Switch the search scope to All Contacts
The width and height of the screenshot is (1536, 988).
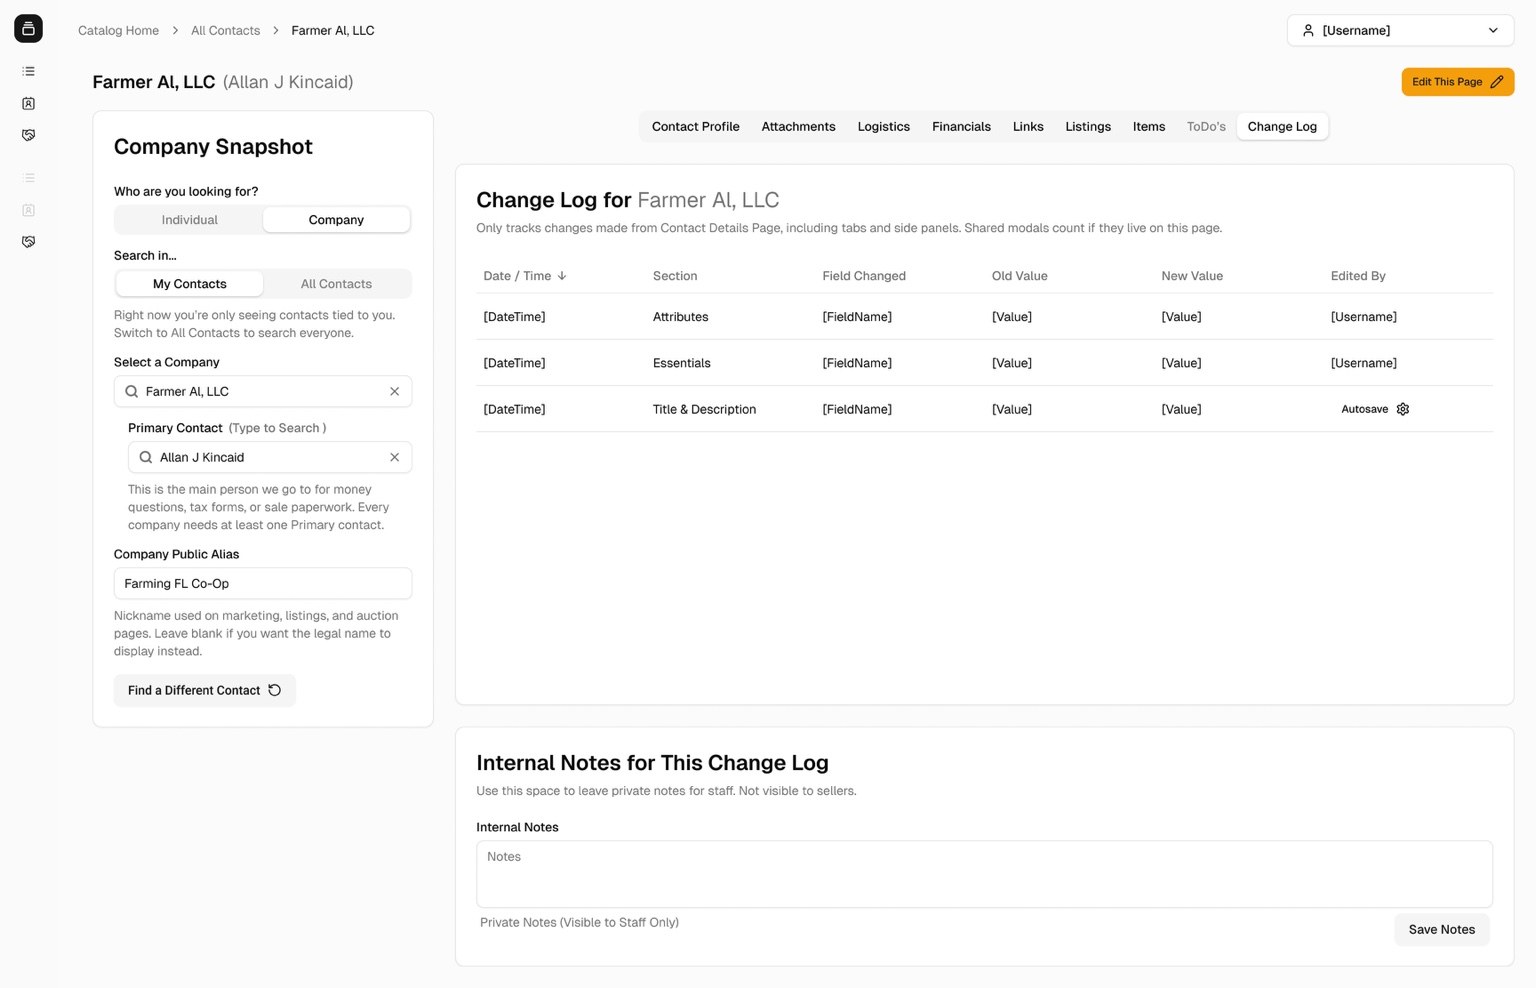[x=336, y=284]
